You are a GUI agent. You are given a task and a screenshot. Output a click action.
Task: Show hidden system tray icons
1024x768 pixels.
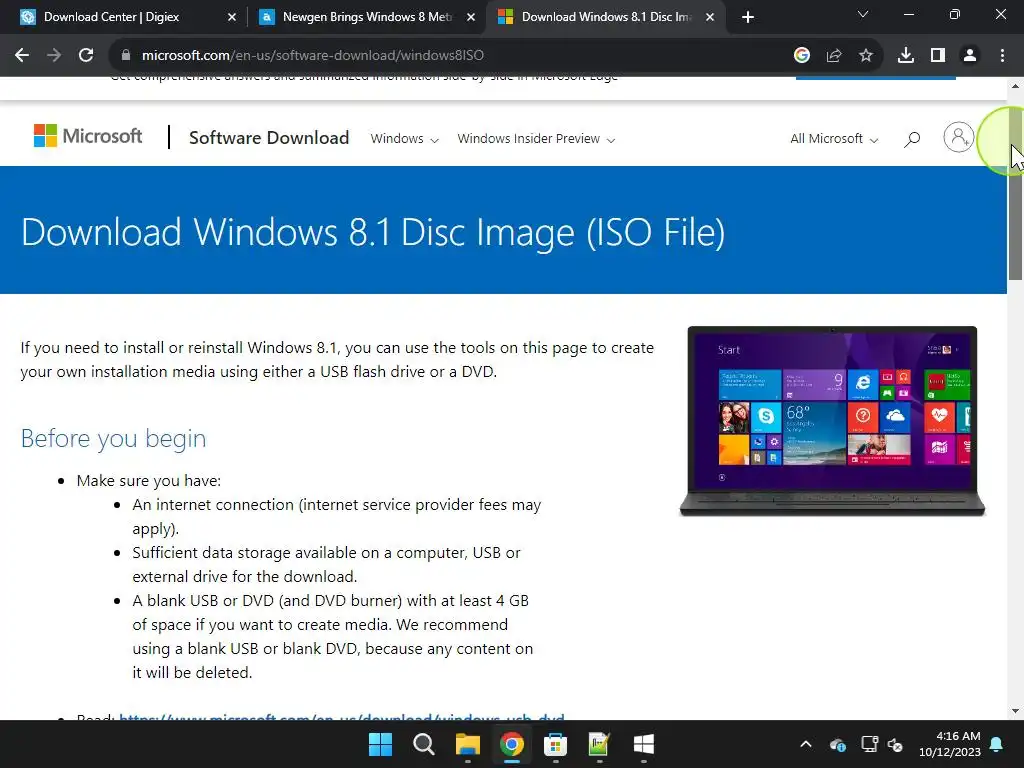(x=806, y=744)
